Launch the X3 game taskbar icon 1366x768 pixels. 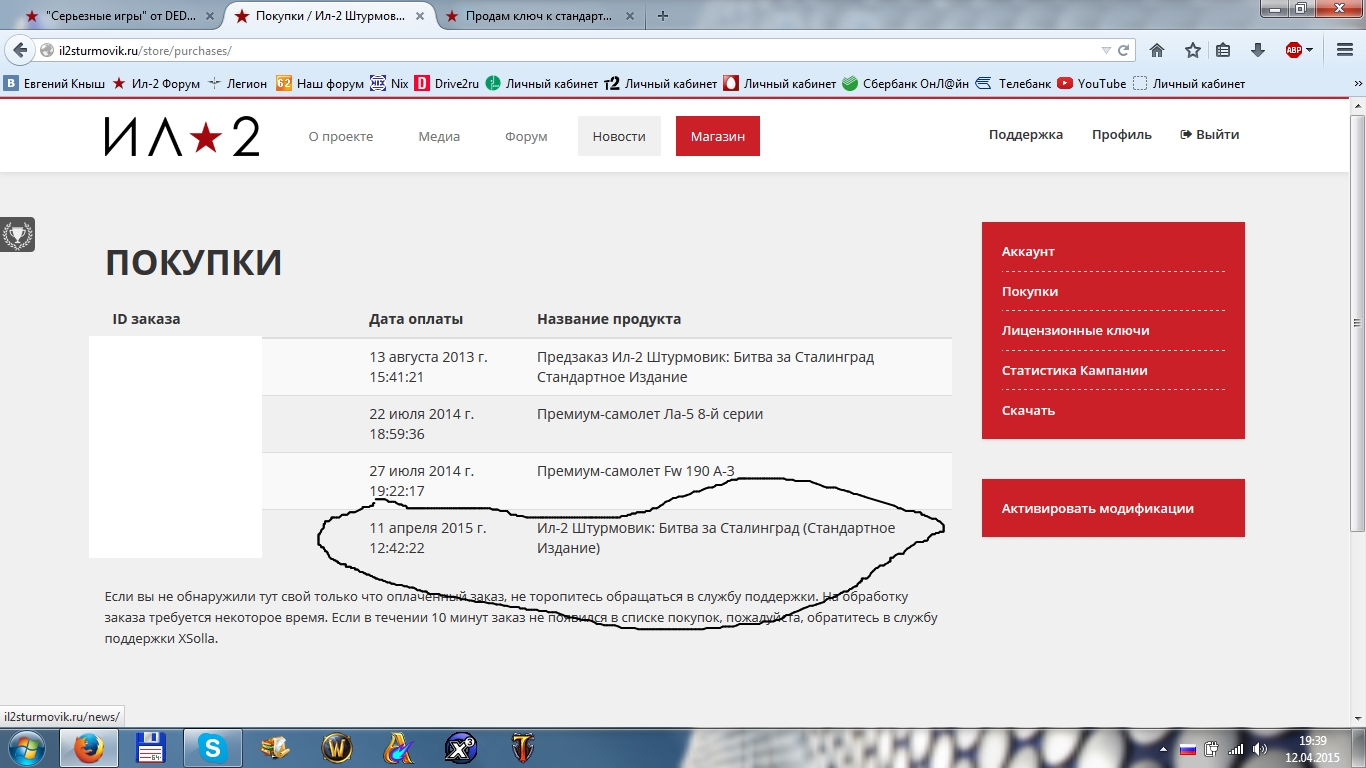click(460, 748)
